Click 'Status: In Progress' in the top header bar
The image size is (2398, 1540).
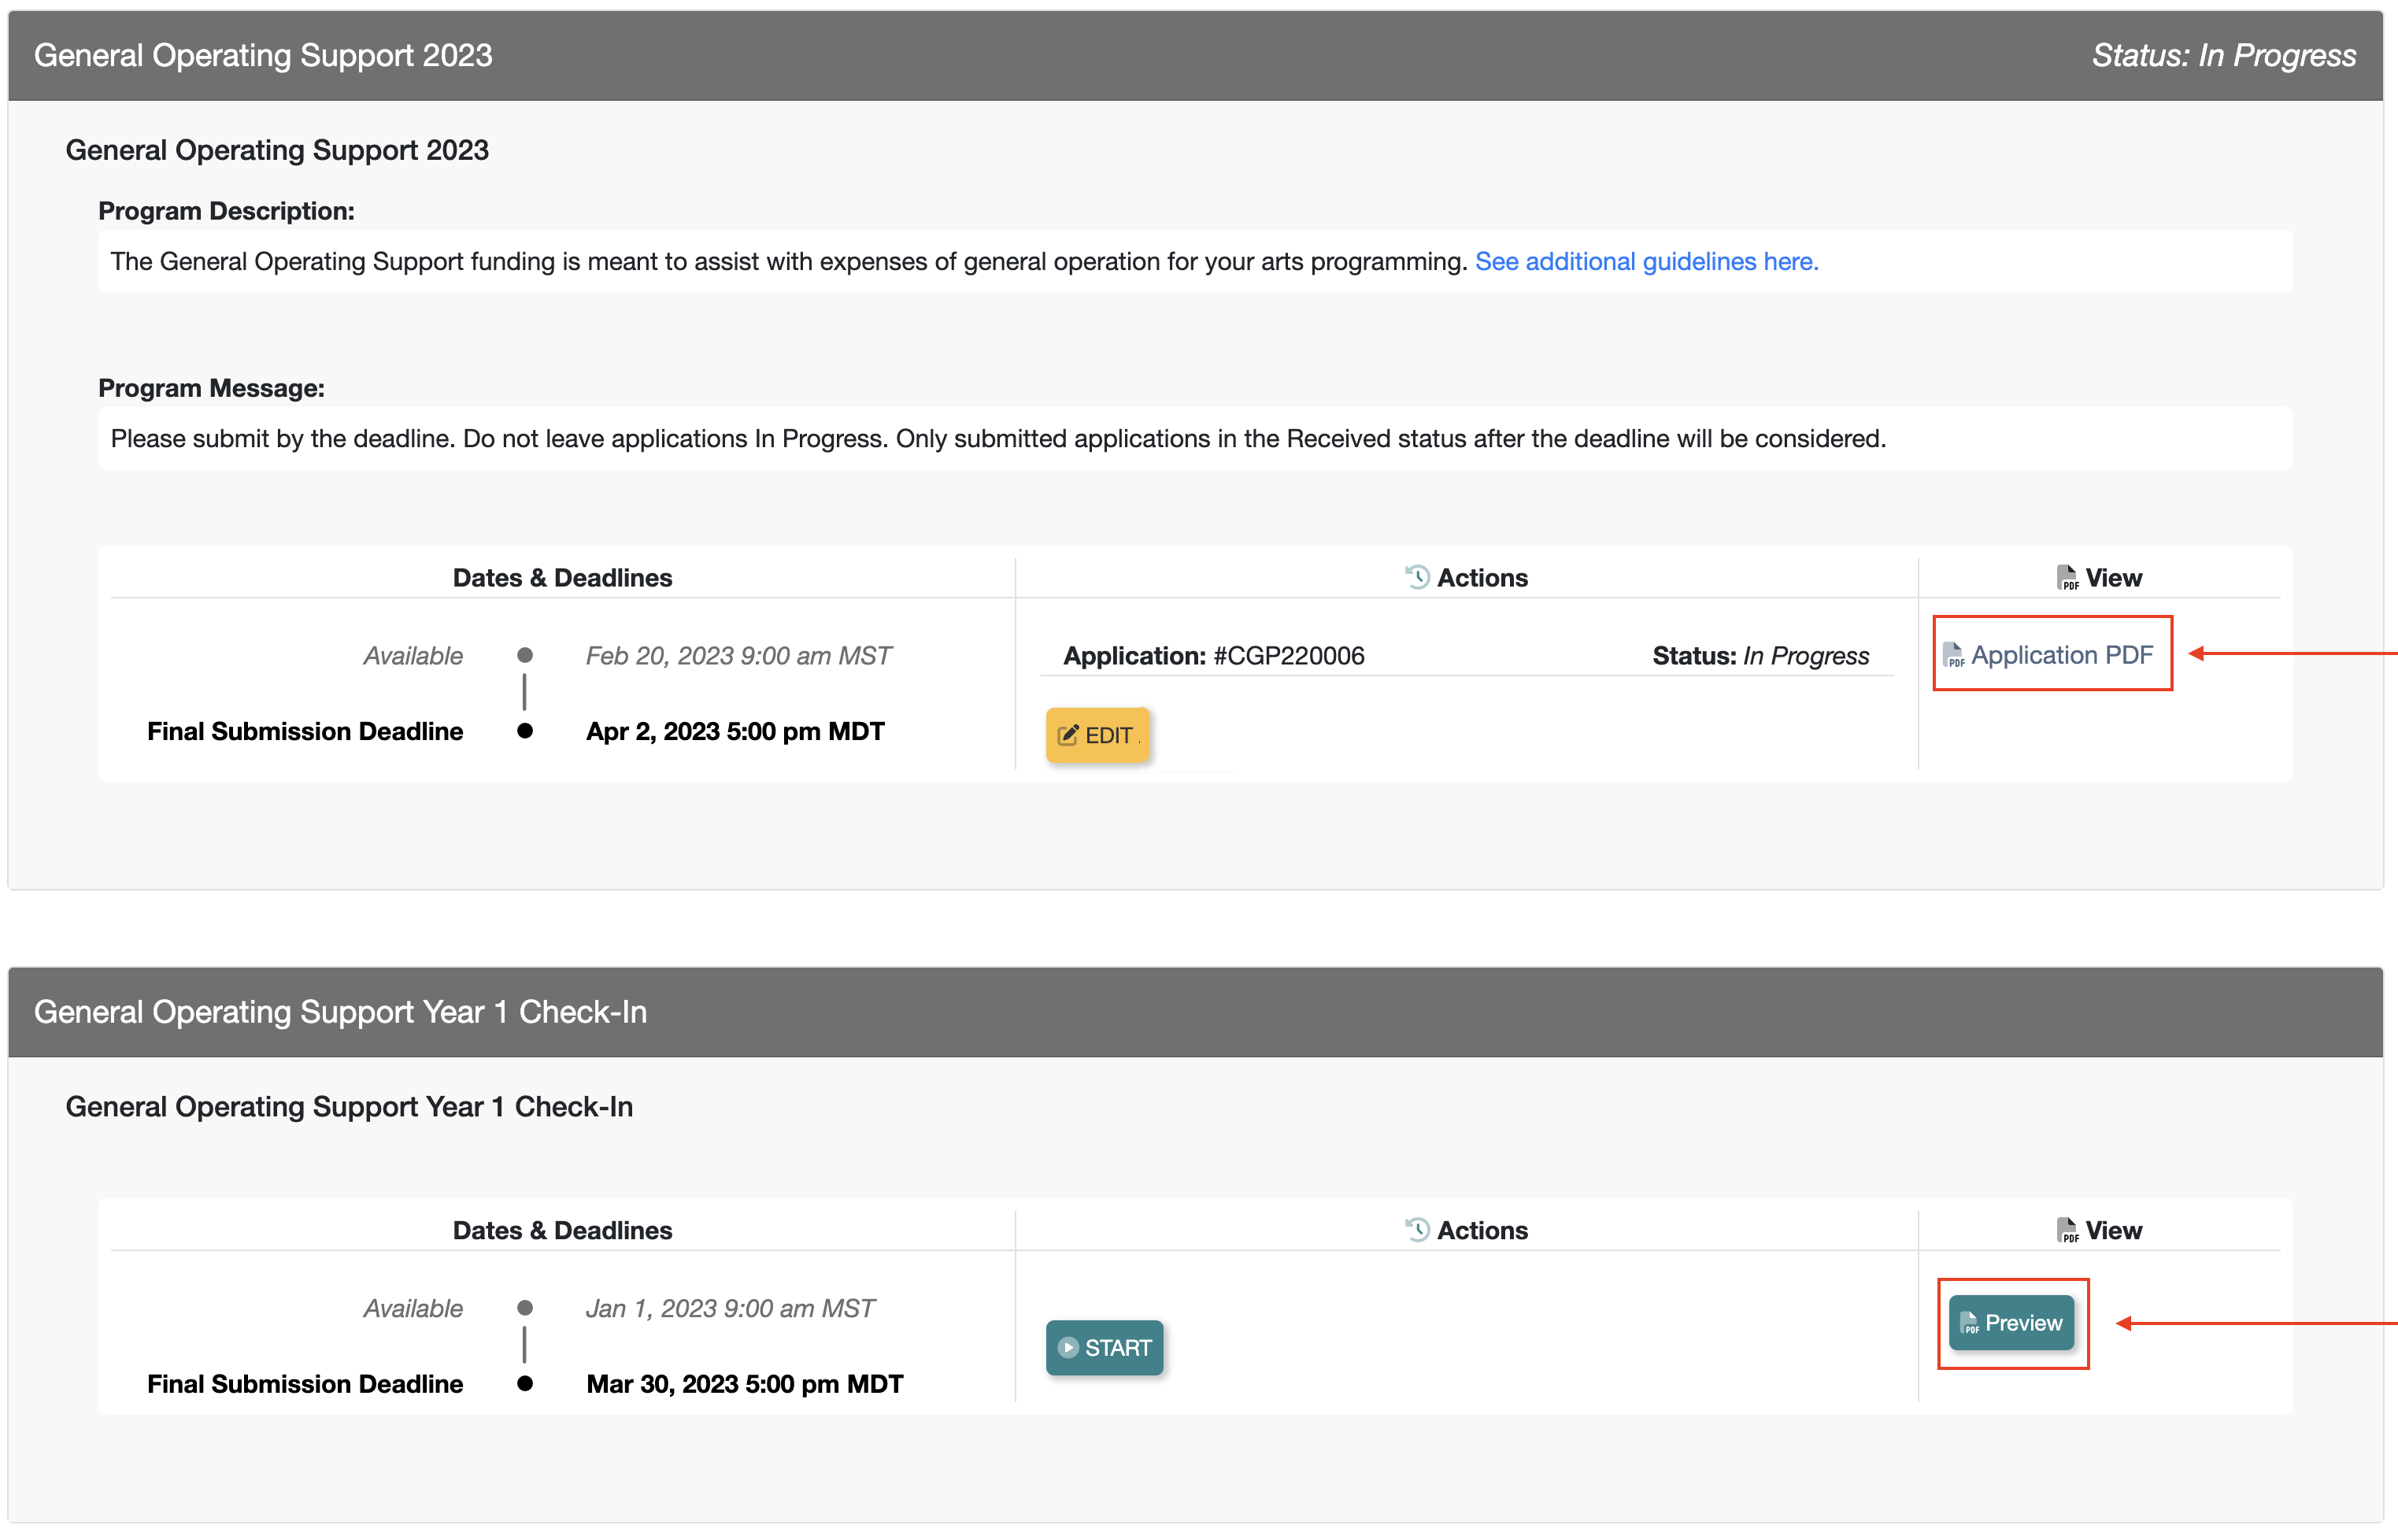pyautogui.click(x=2224, y=55)
